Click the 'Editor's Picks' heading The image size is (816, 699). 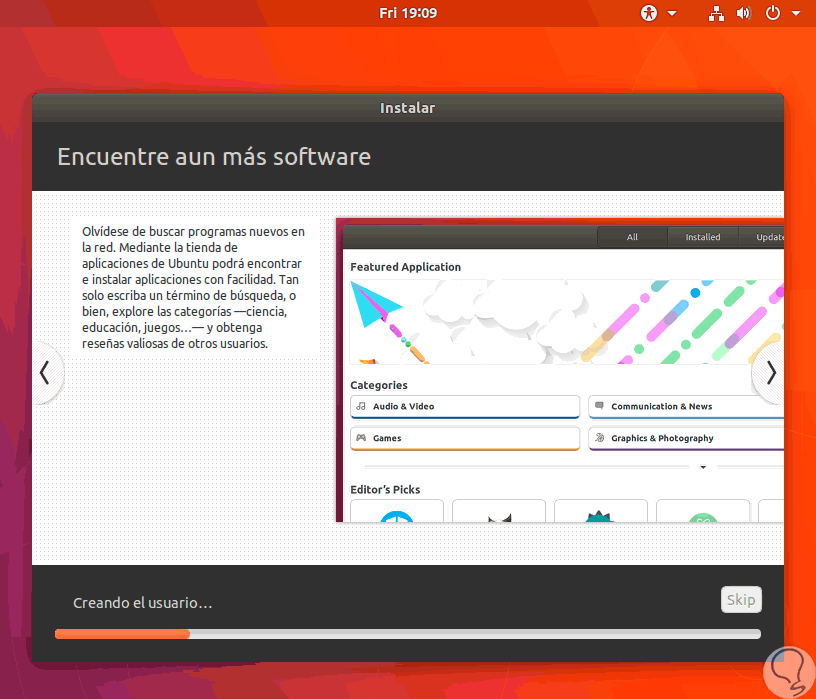(x=385, y=489)
